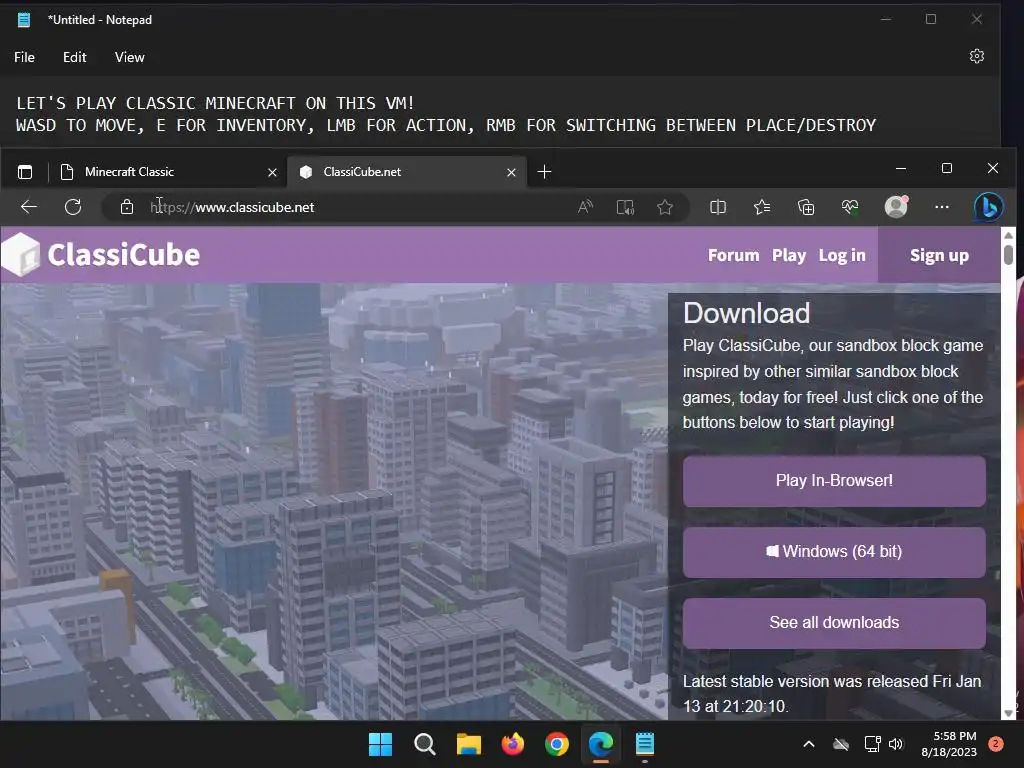The image size is (1024, 768).
Task: Go back in Edge browser
Action: 29,207
